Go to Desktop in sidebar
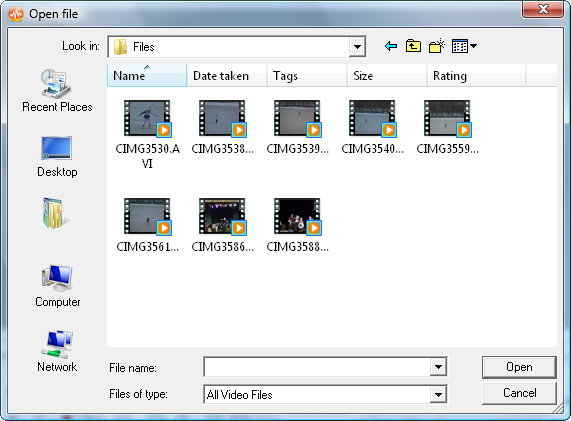Viewport: 571px width, 421px height. point(57,157)
